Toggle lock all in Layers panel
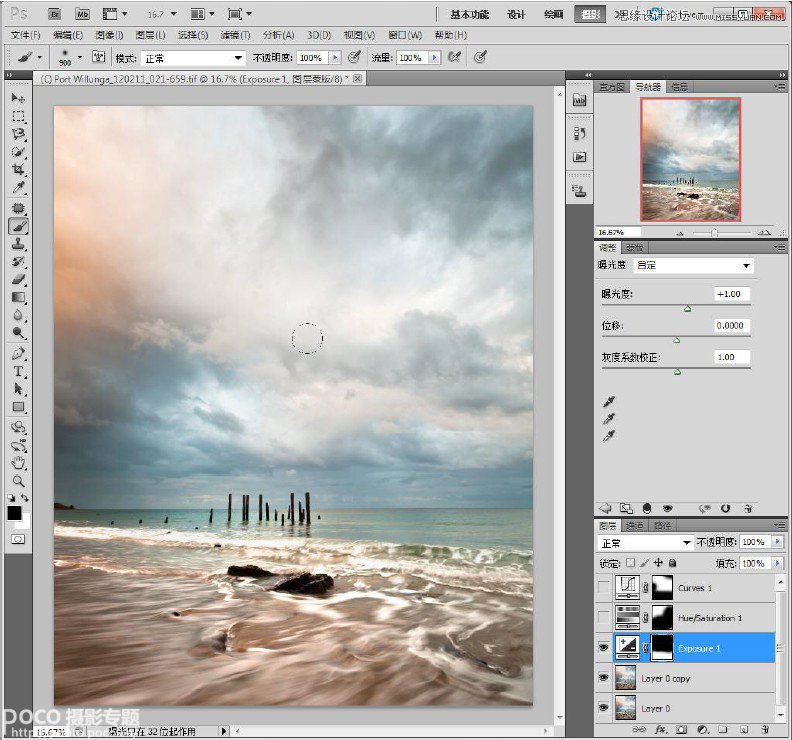Image resolution: width=792 pixels, height=740 pixels. coord(672,563)
